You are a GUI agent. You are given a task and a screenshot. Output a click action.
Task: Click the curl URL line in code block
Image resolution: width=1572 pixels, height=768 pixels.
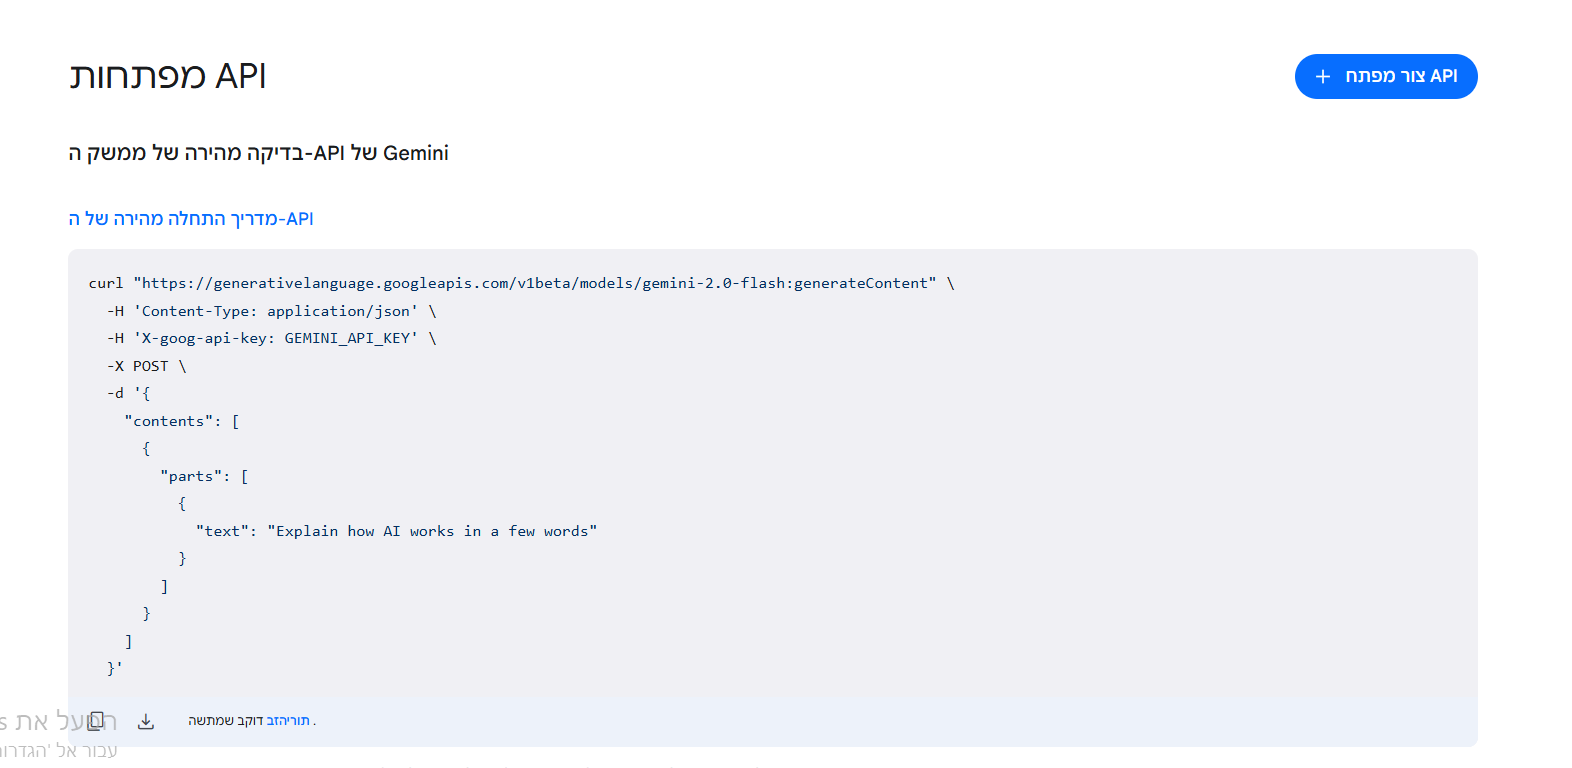(x=522, y=284)
